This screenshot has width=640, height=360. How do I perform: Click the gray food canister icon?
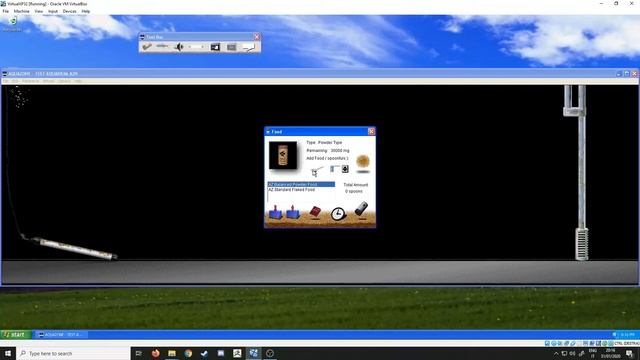point(361,209)
